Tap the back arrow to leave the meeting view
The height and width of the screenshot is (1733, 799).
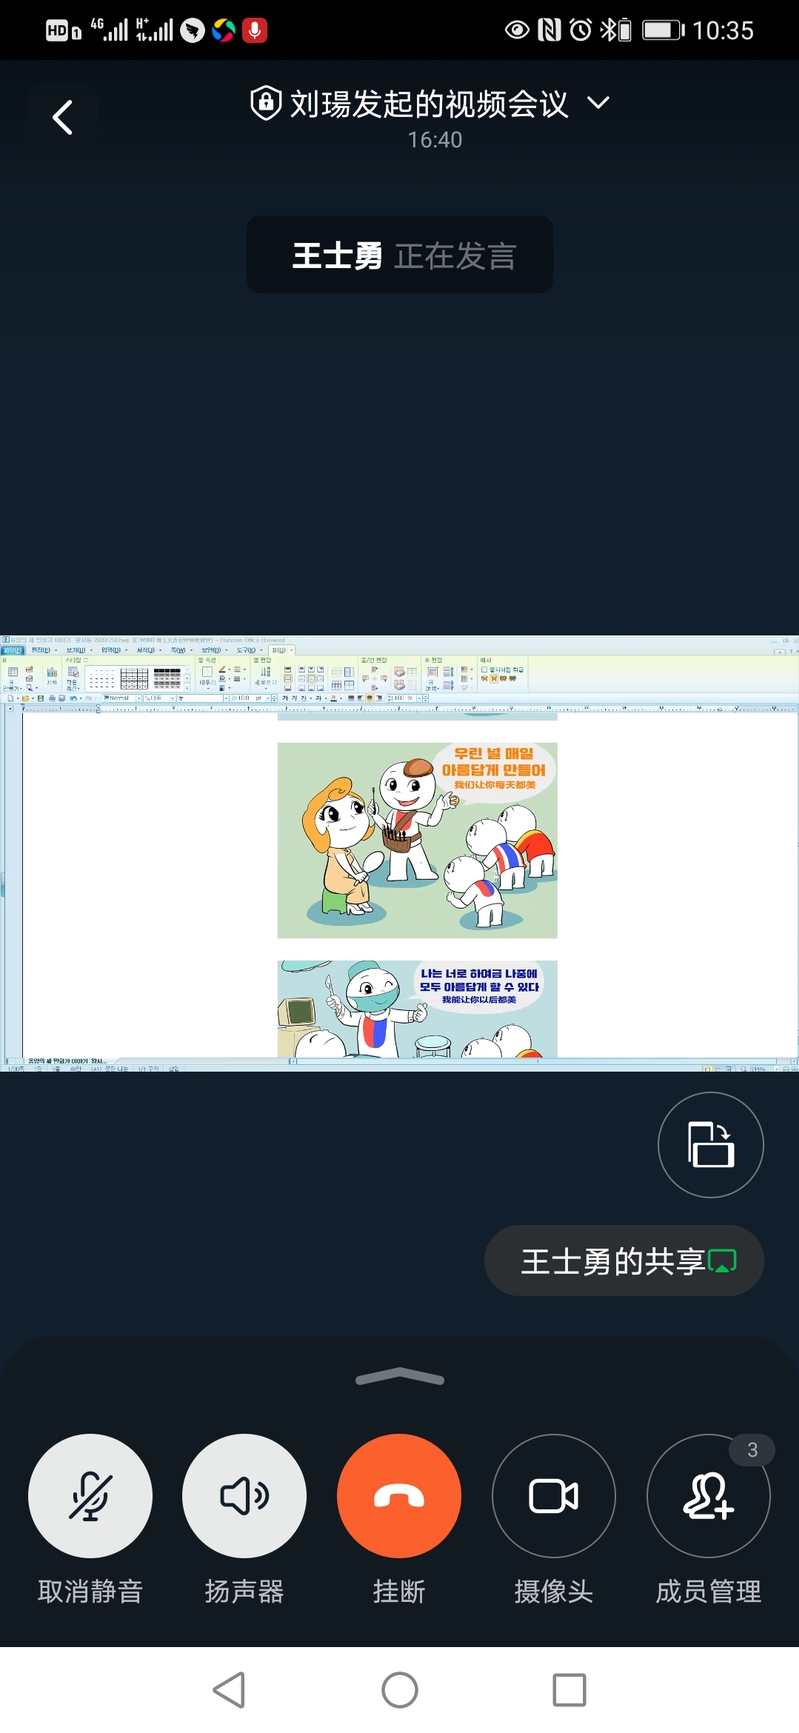click(63, 118)
